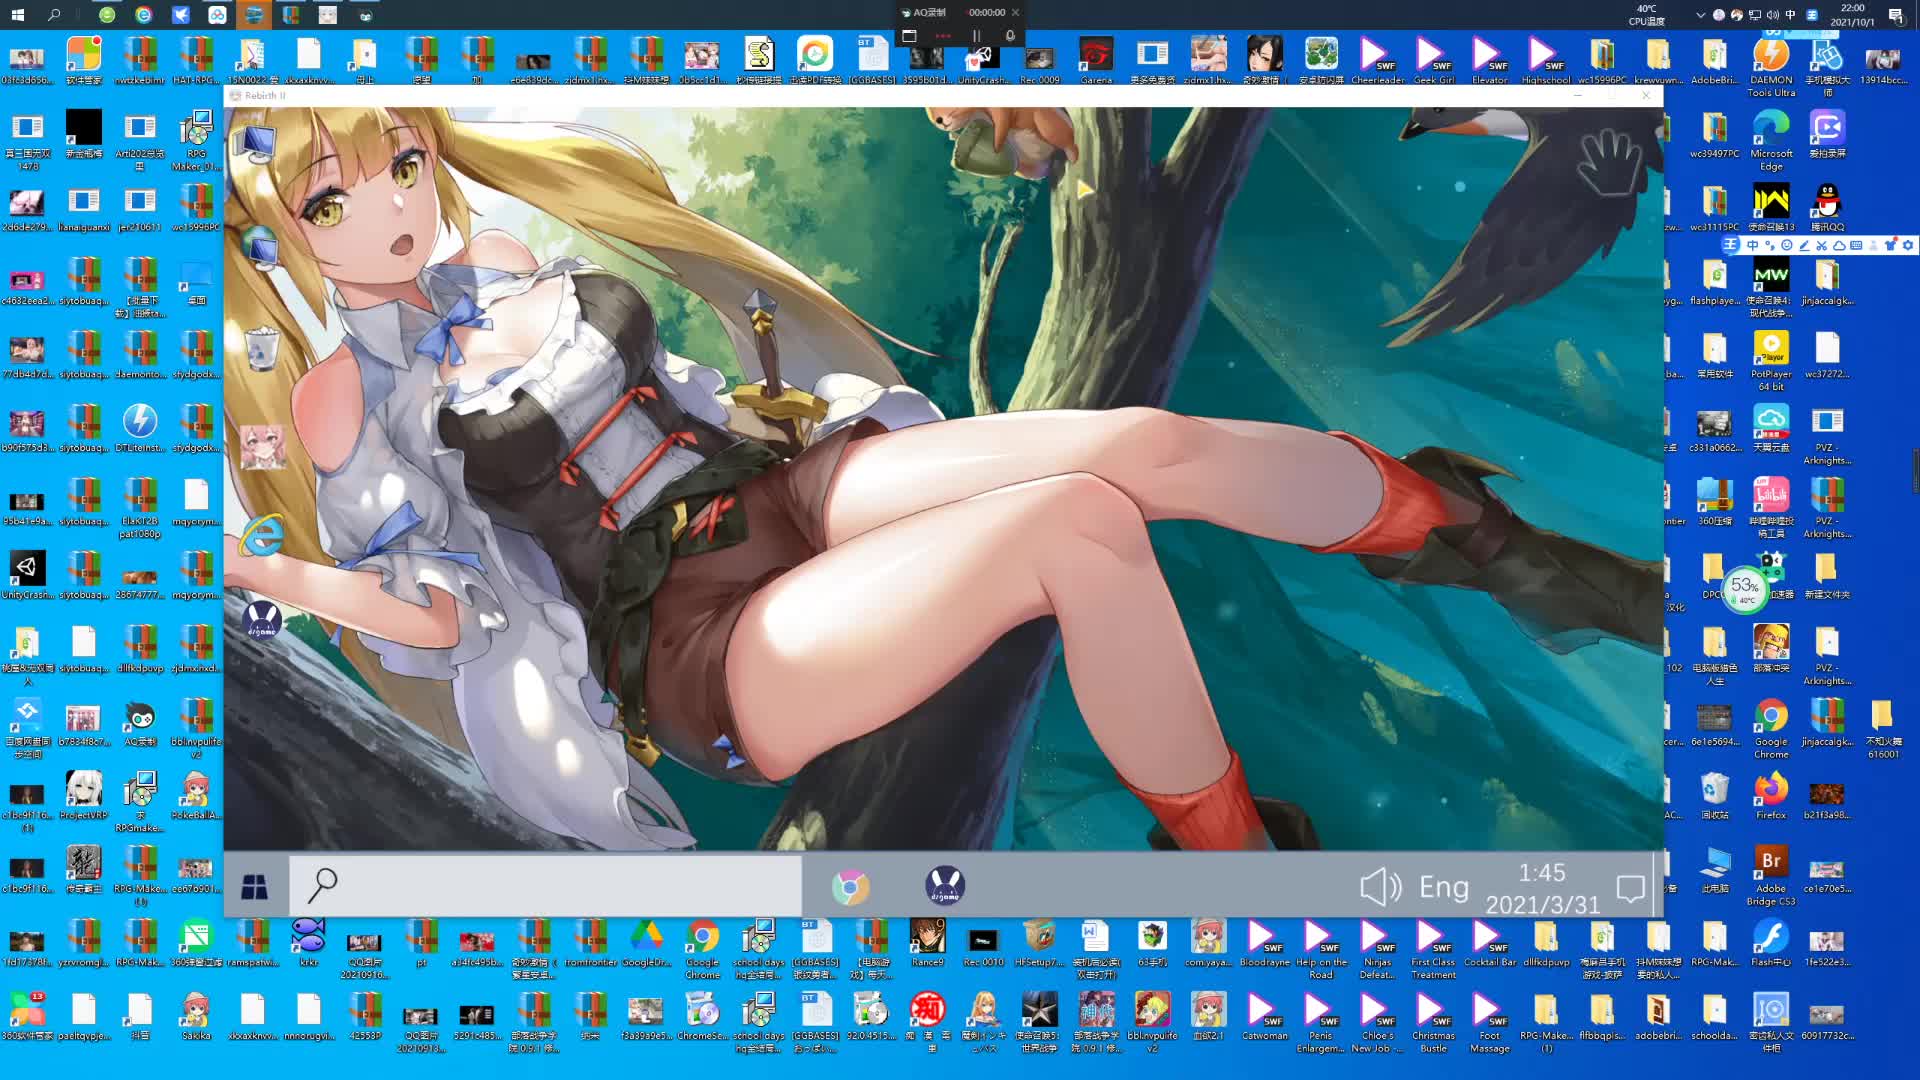Launch Google Chrome shortcut on right desktop
Viewport: 1920px width, 1080px height.
[1771, 728]
